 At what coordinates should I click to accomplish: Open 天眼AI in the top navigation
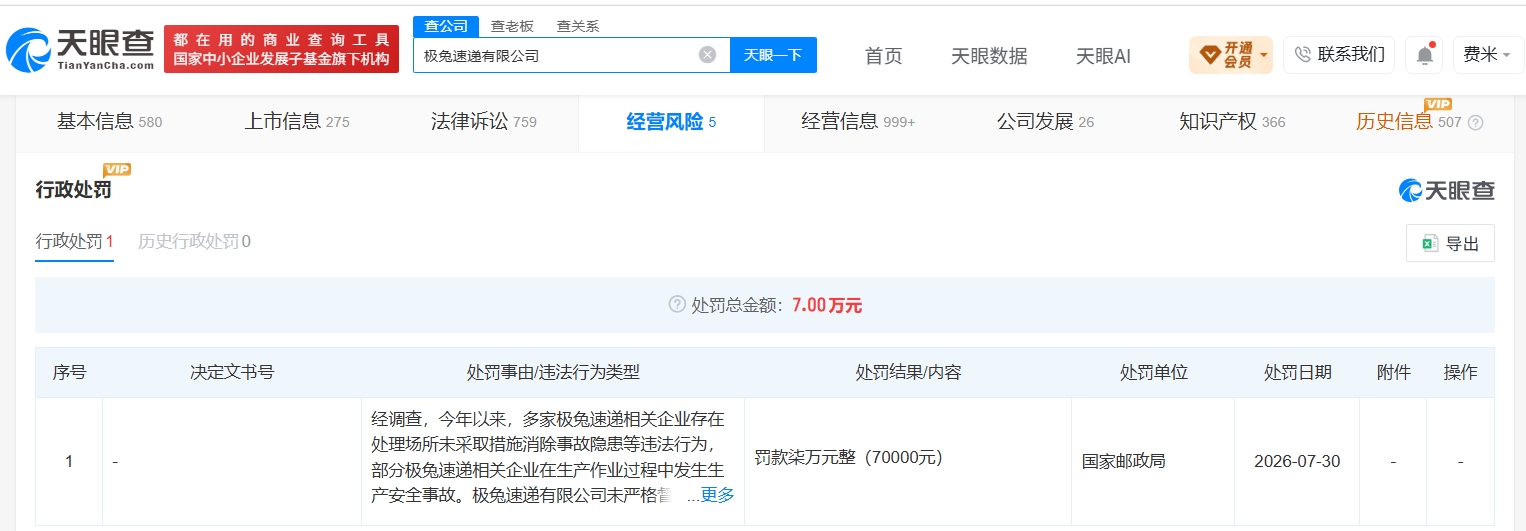[x=1103, y=56]
